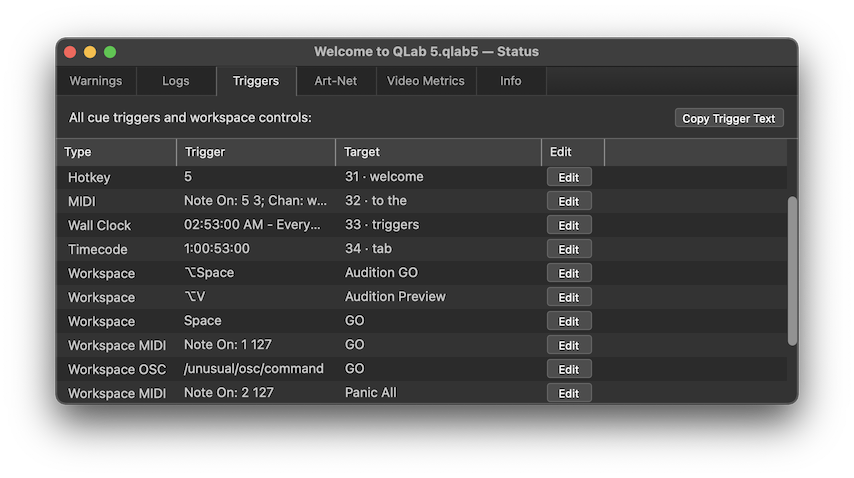Image resolution: width=854 pixels, height=478 pixels.
Task: Edit the Workspace OSC trigger
Action: coord(569,369)
